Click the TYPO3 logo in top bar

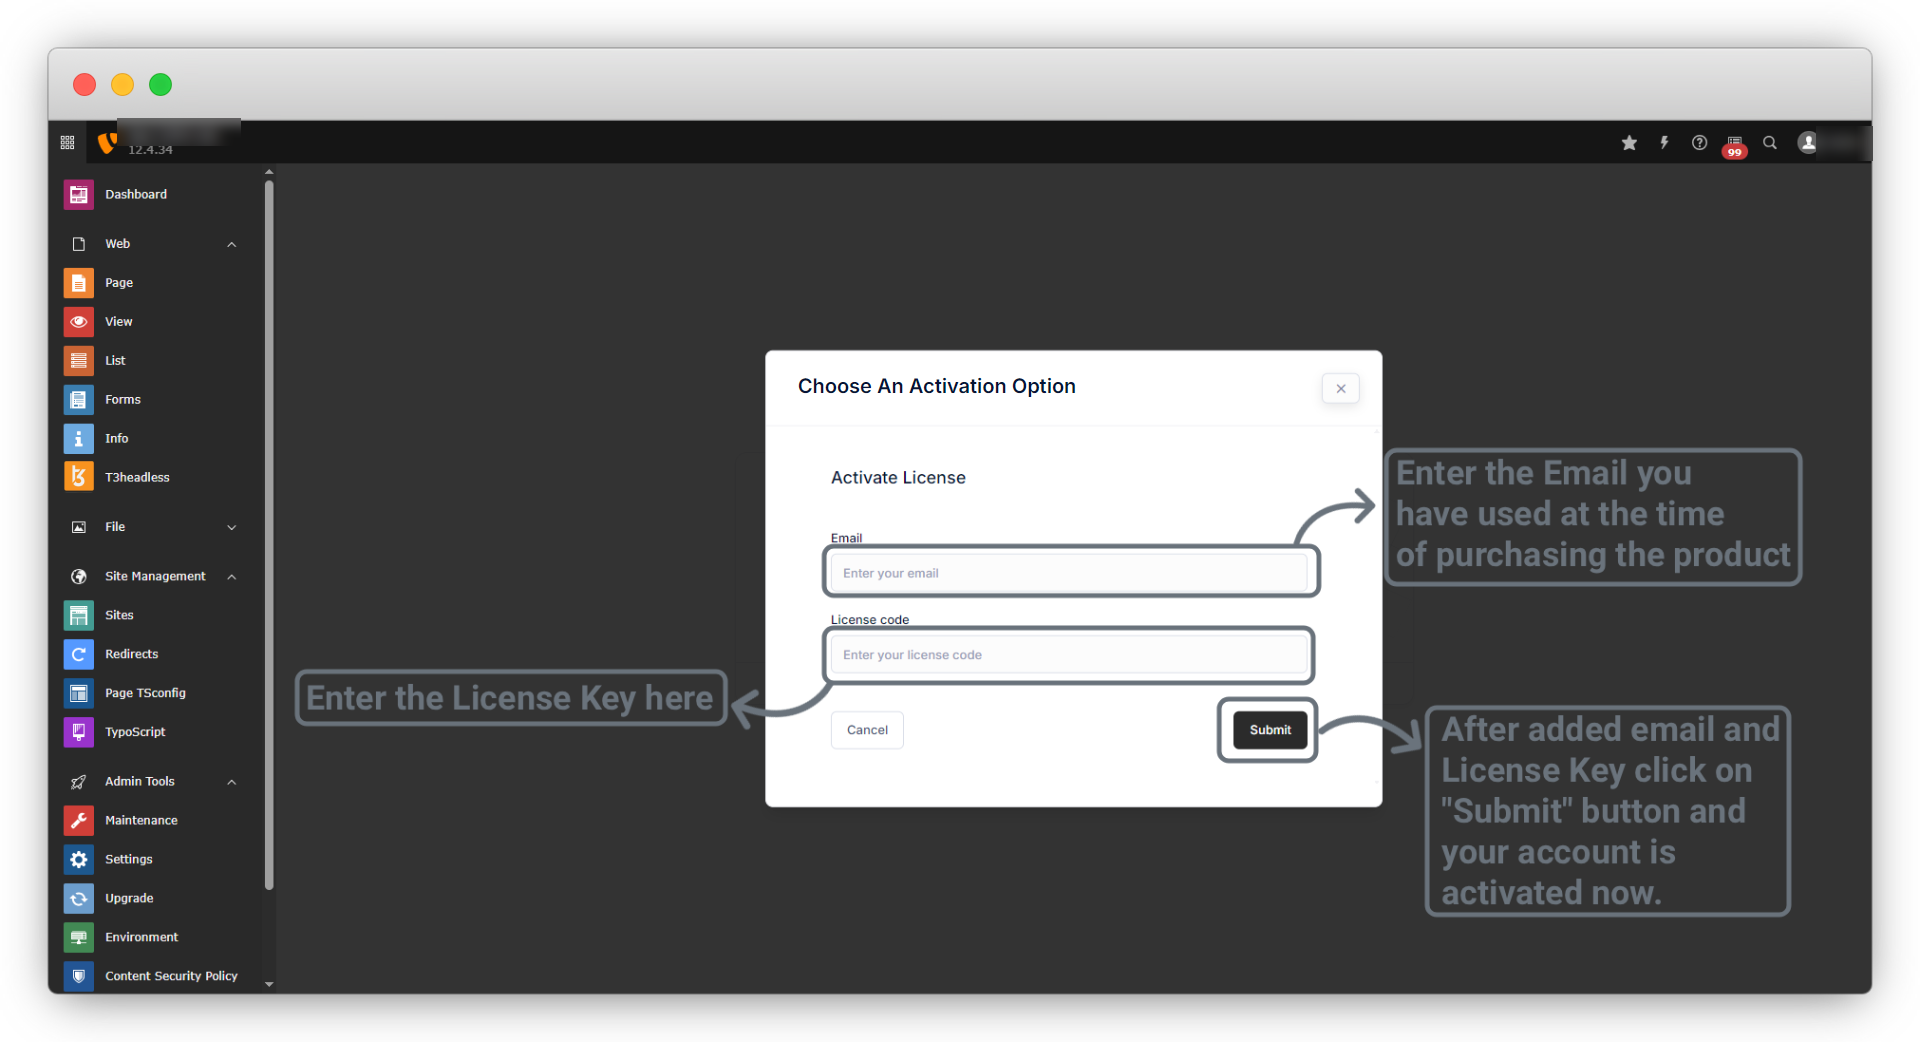(x=107, y=143)
